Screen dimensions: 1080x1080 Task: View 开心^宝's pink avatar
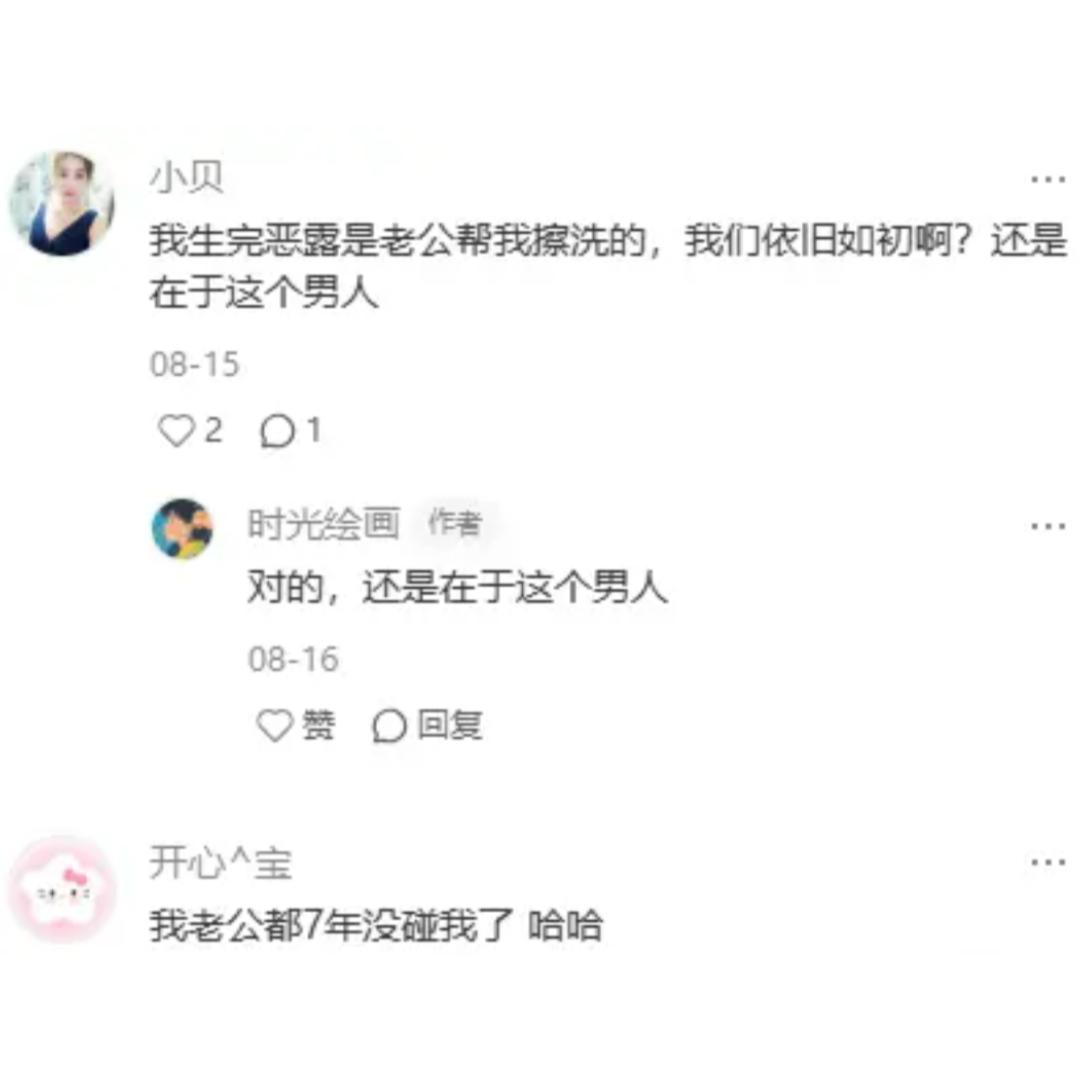pos(63,889)
